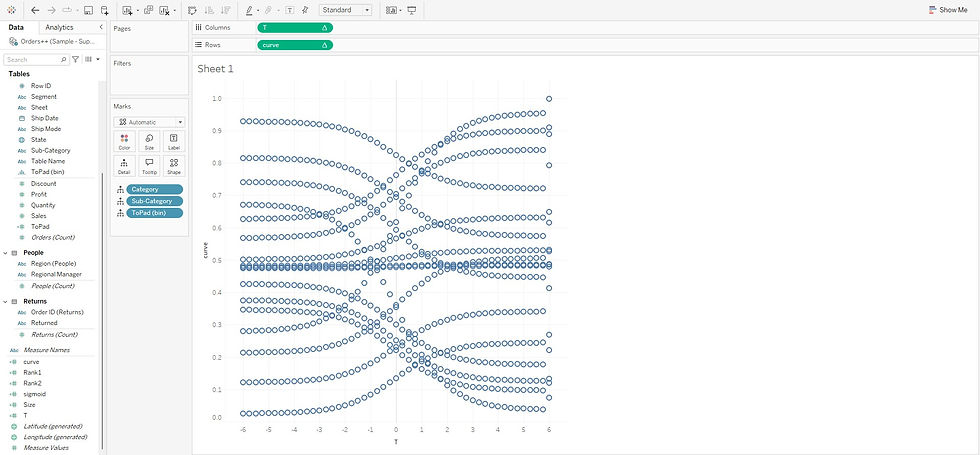Open the Automatic mark type dropdown
980x455 pixels.
(x=149, y=122)
